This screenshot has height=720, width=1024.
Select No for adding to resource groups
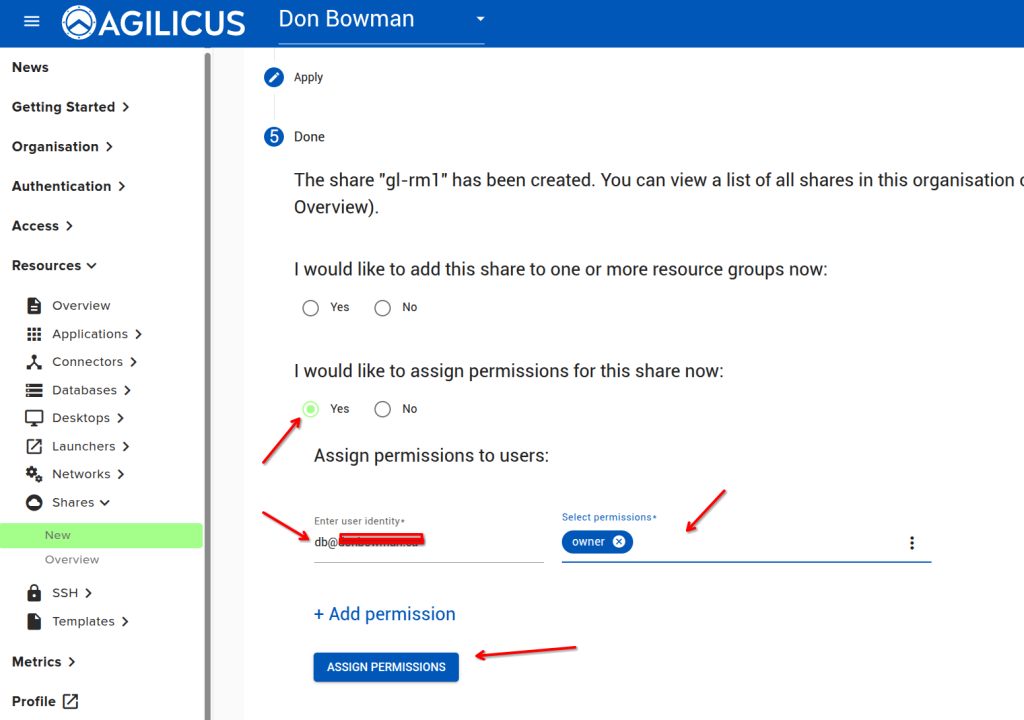coord(382,308)
